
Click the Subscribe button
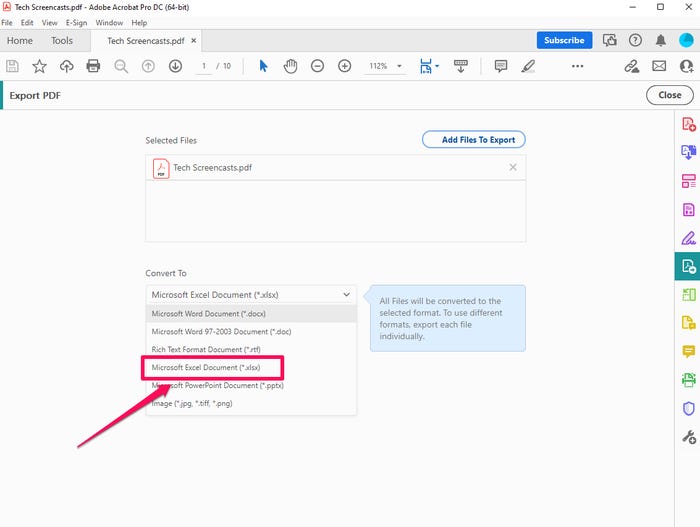click(564, 40)
